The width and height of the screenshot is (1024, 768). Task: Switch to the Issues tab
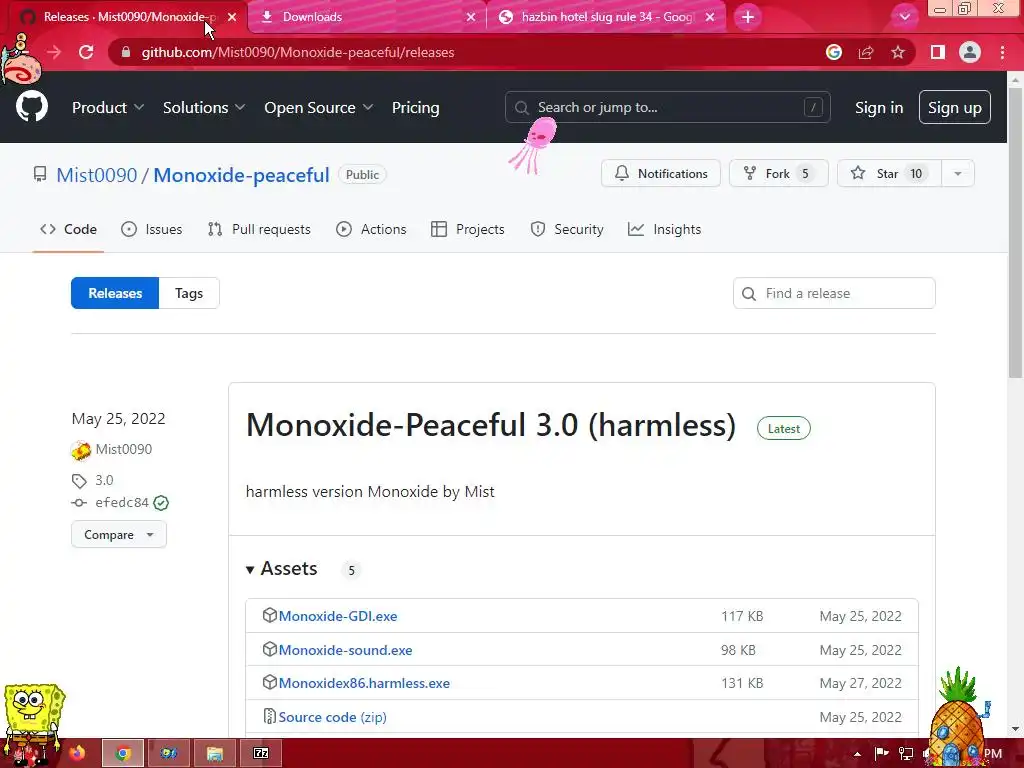click(152, 229)
